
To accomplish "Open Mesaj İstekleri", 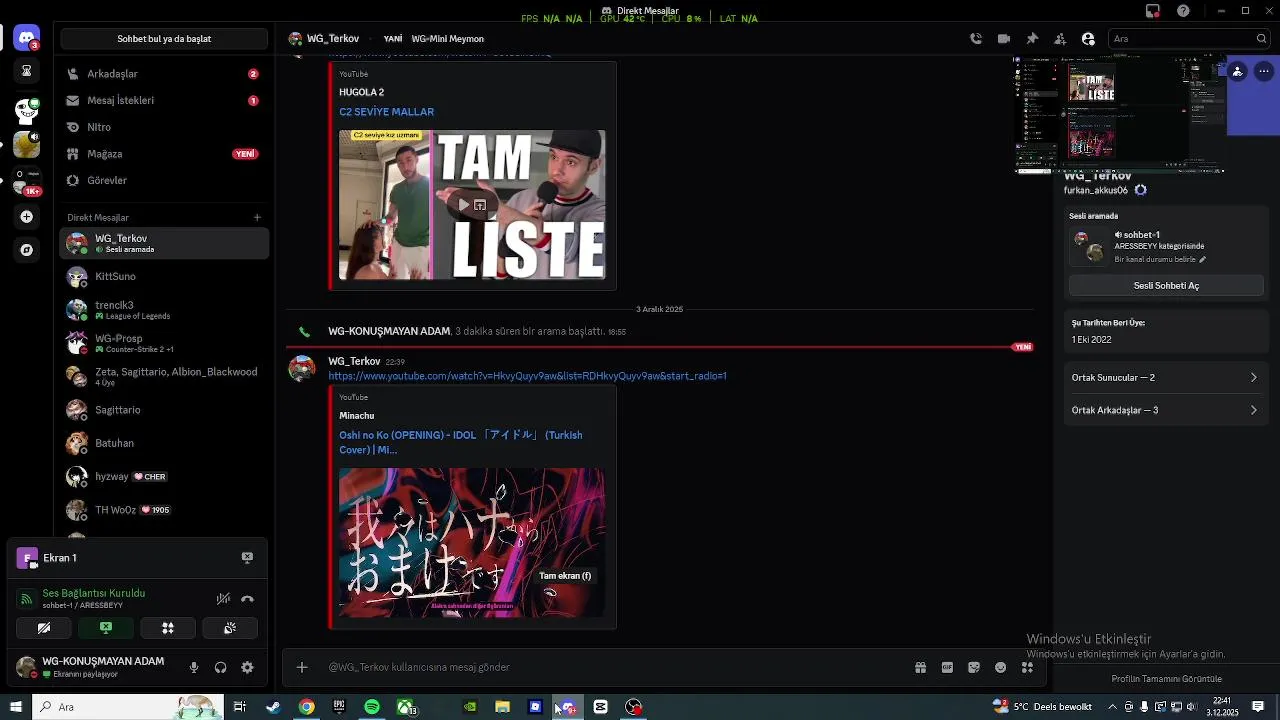I will pos(164,100).
